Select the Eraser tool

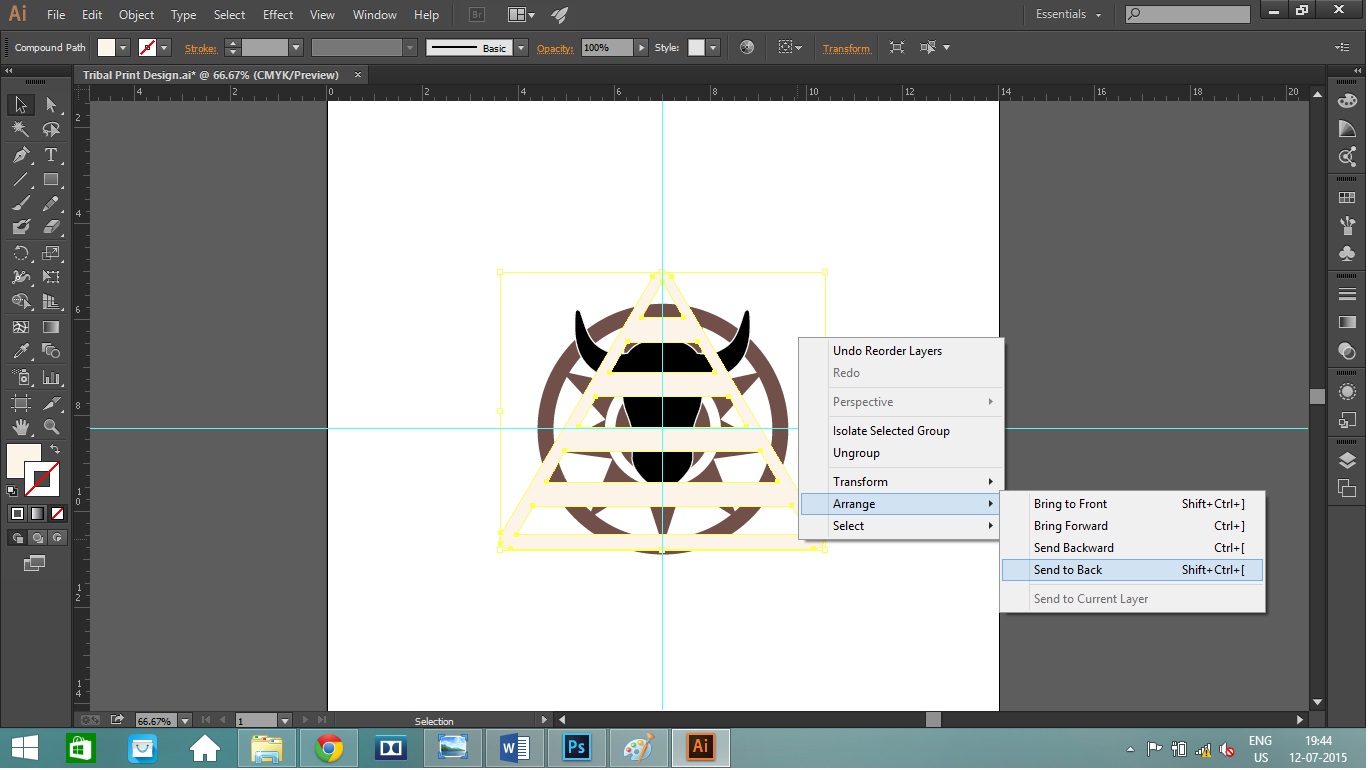[x=51, y=228]
